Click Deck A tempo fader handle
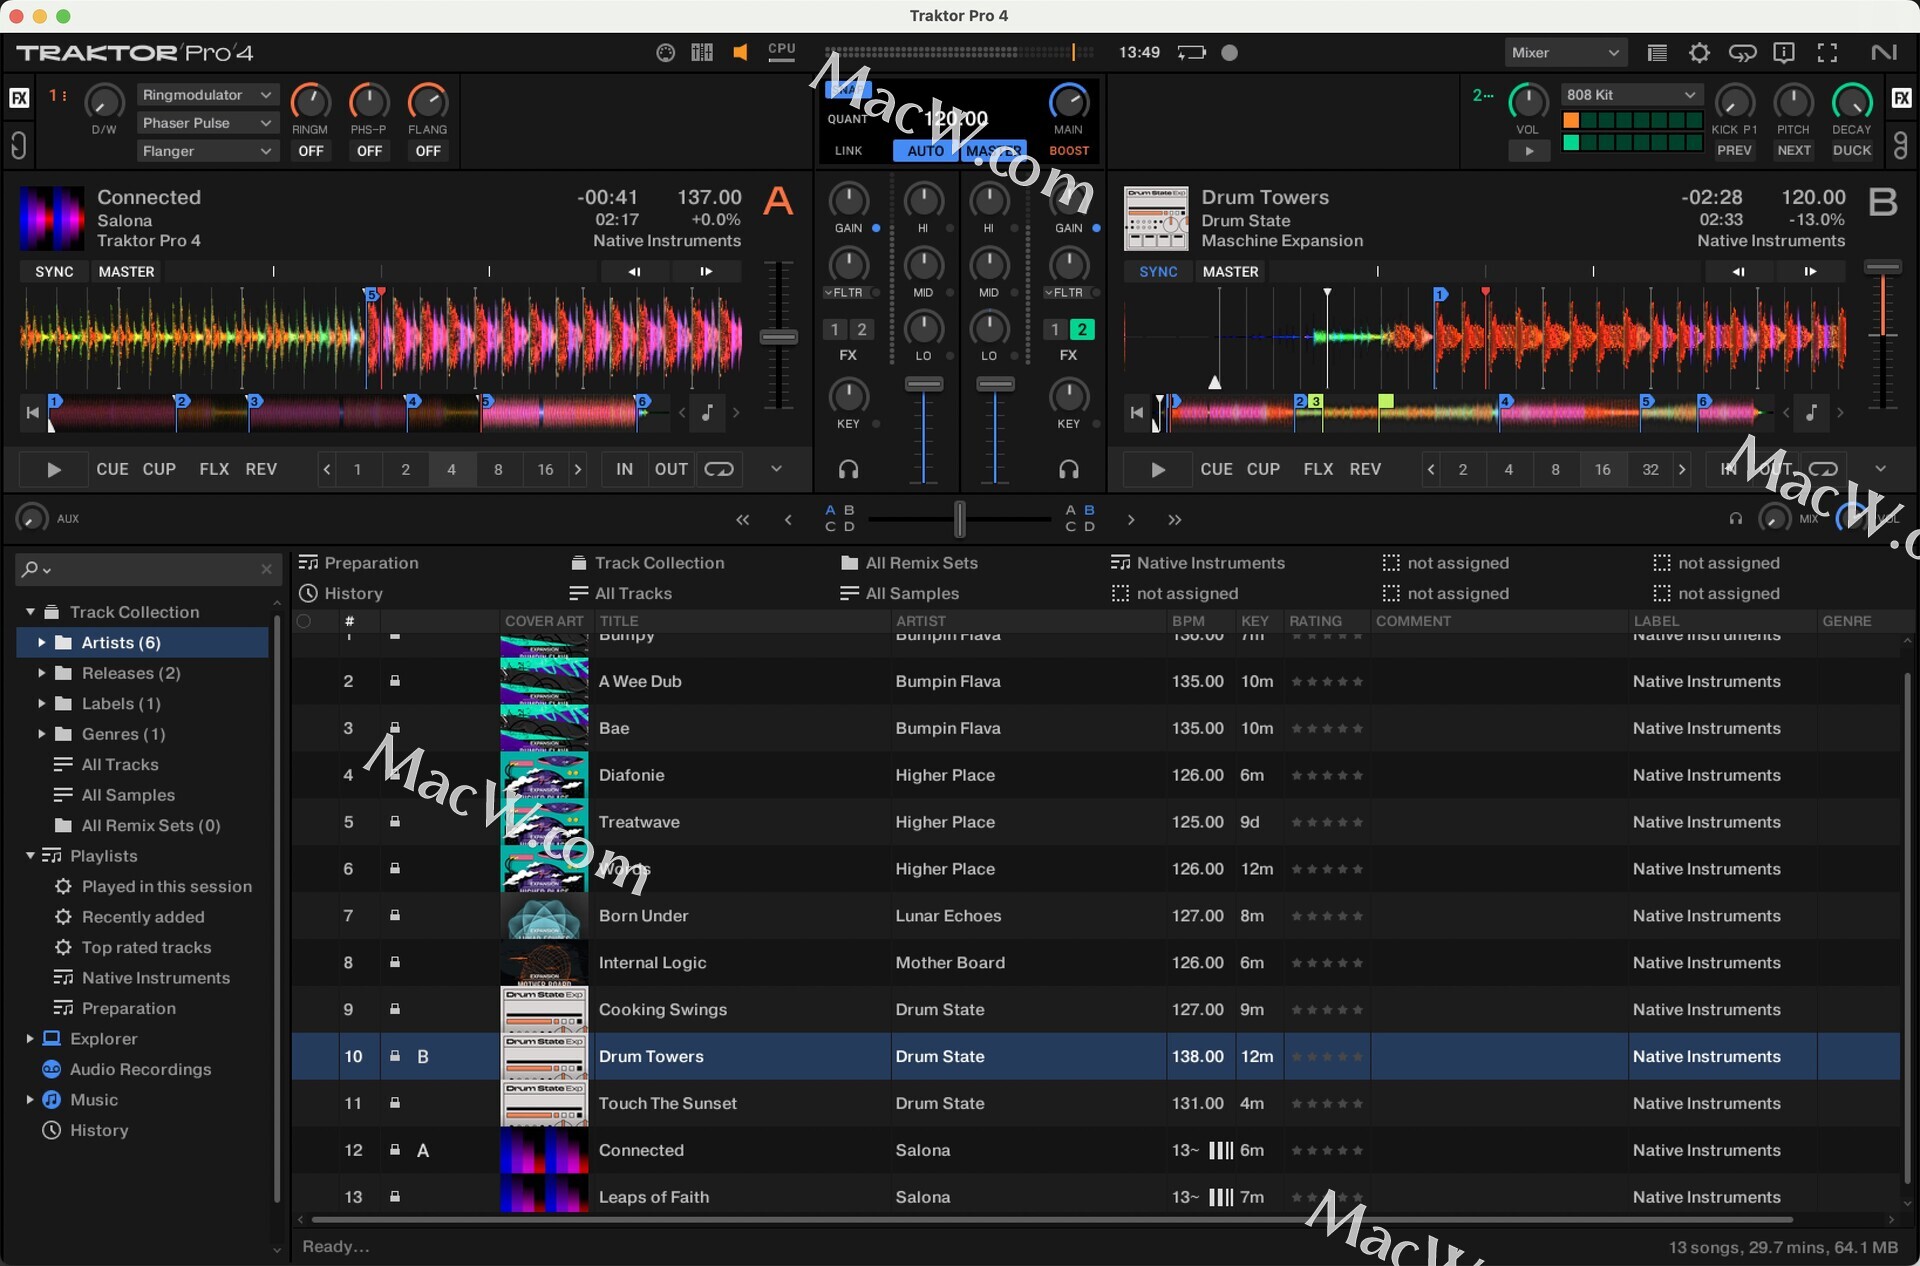The height and width of the screenshot is (1266, 1920). coord(778,337)
